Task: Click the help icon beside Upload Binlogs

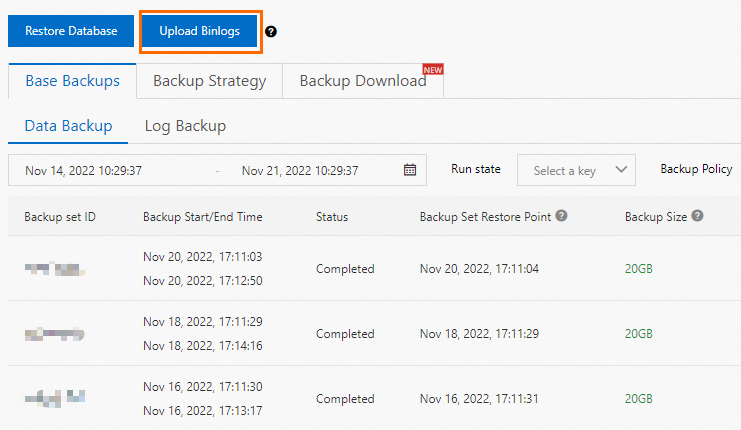Action: tap(271, 31)
